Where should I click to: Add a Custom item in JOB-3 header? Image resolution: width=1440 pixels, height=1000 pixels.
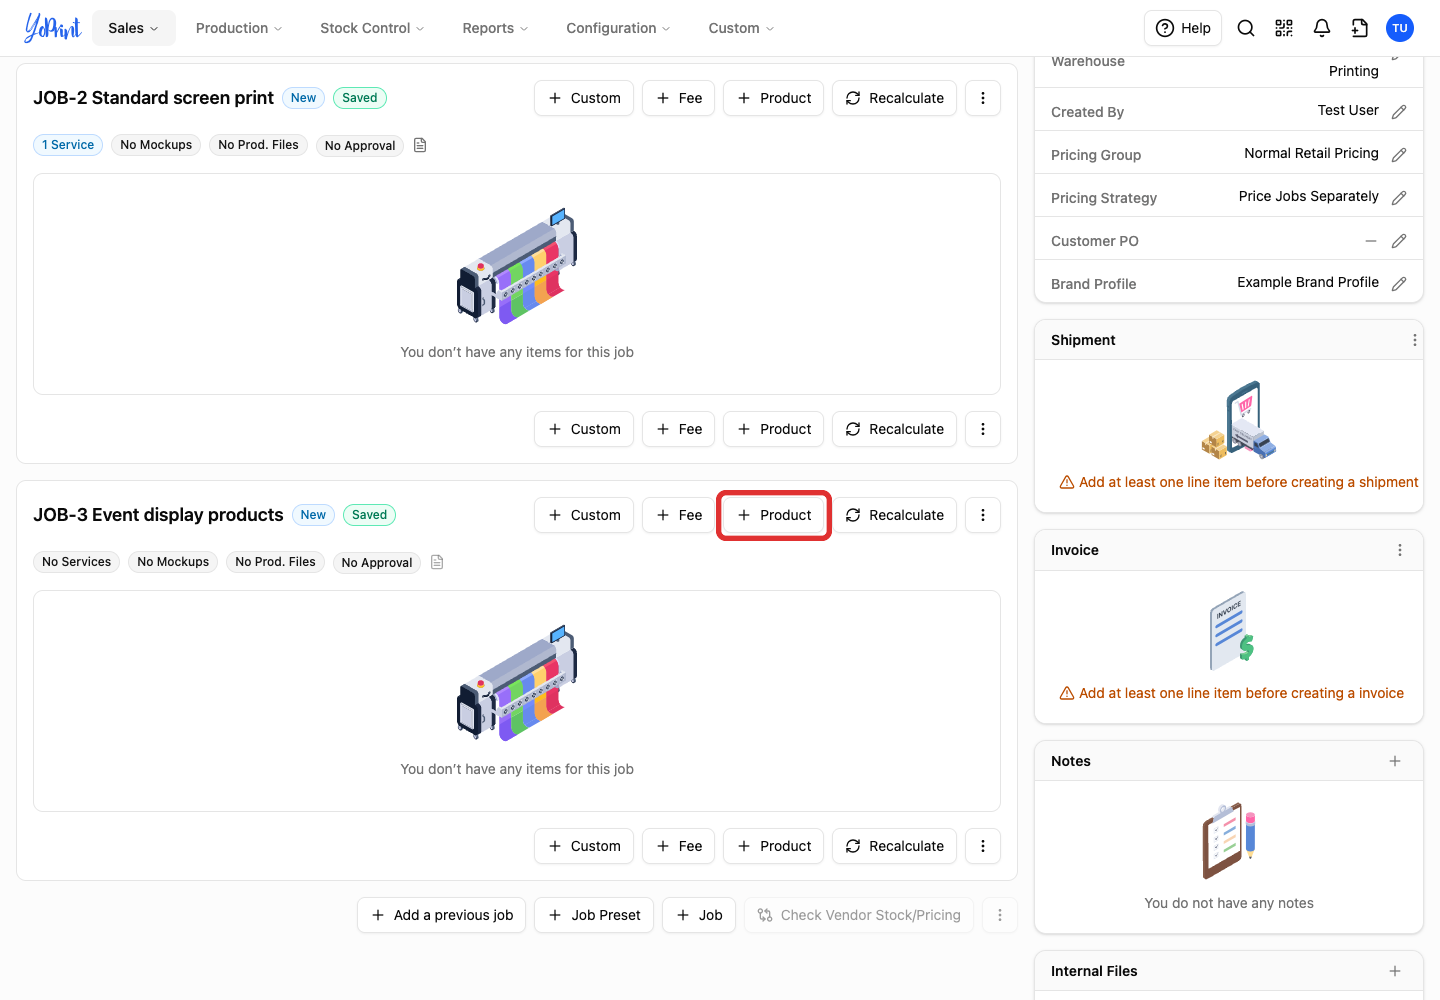[x=584, y=515]
